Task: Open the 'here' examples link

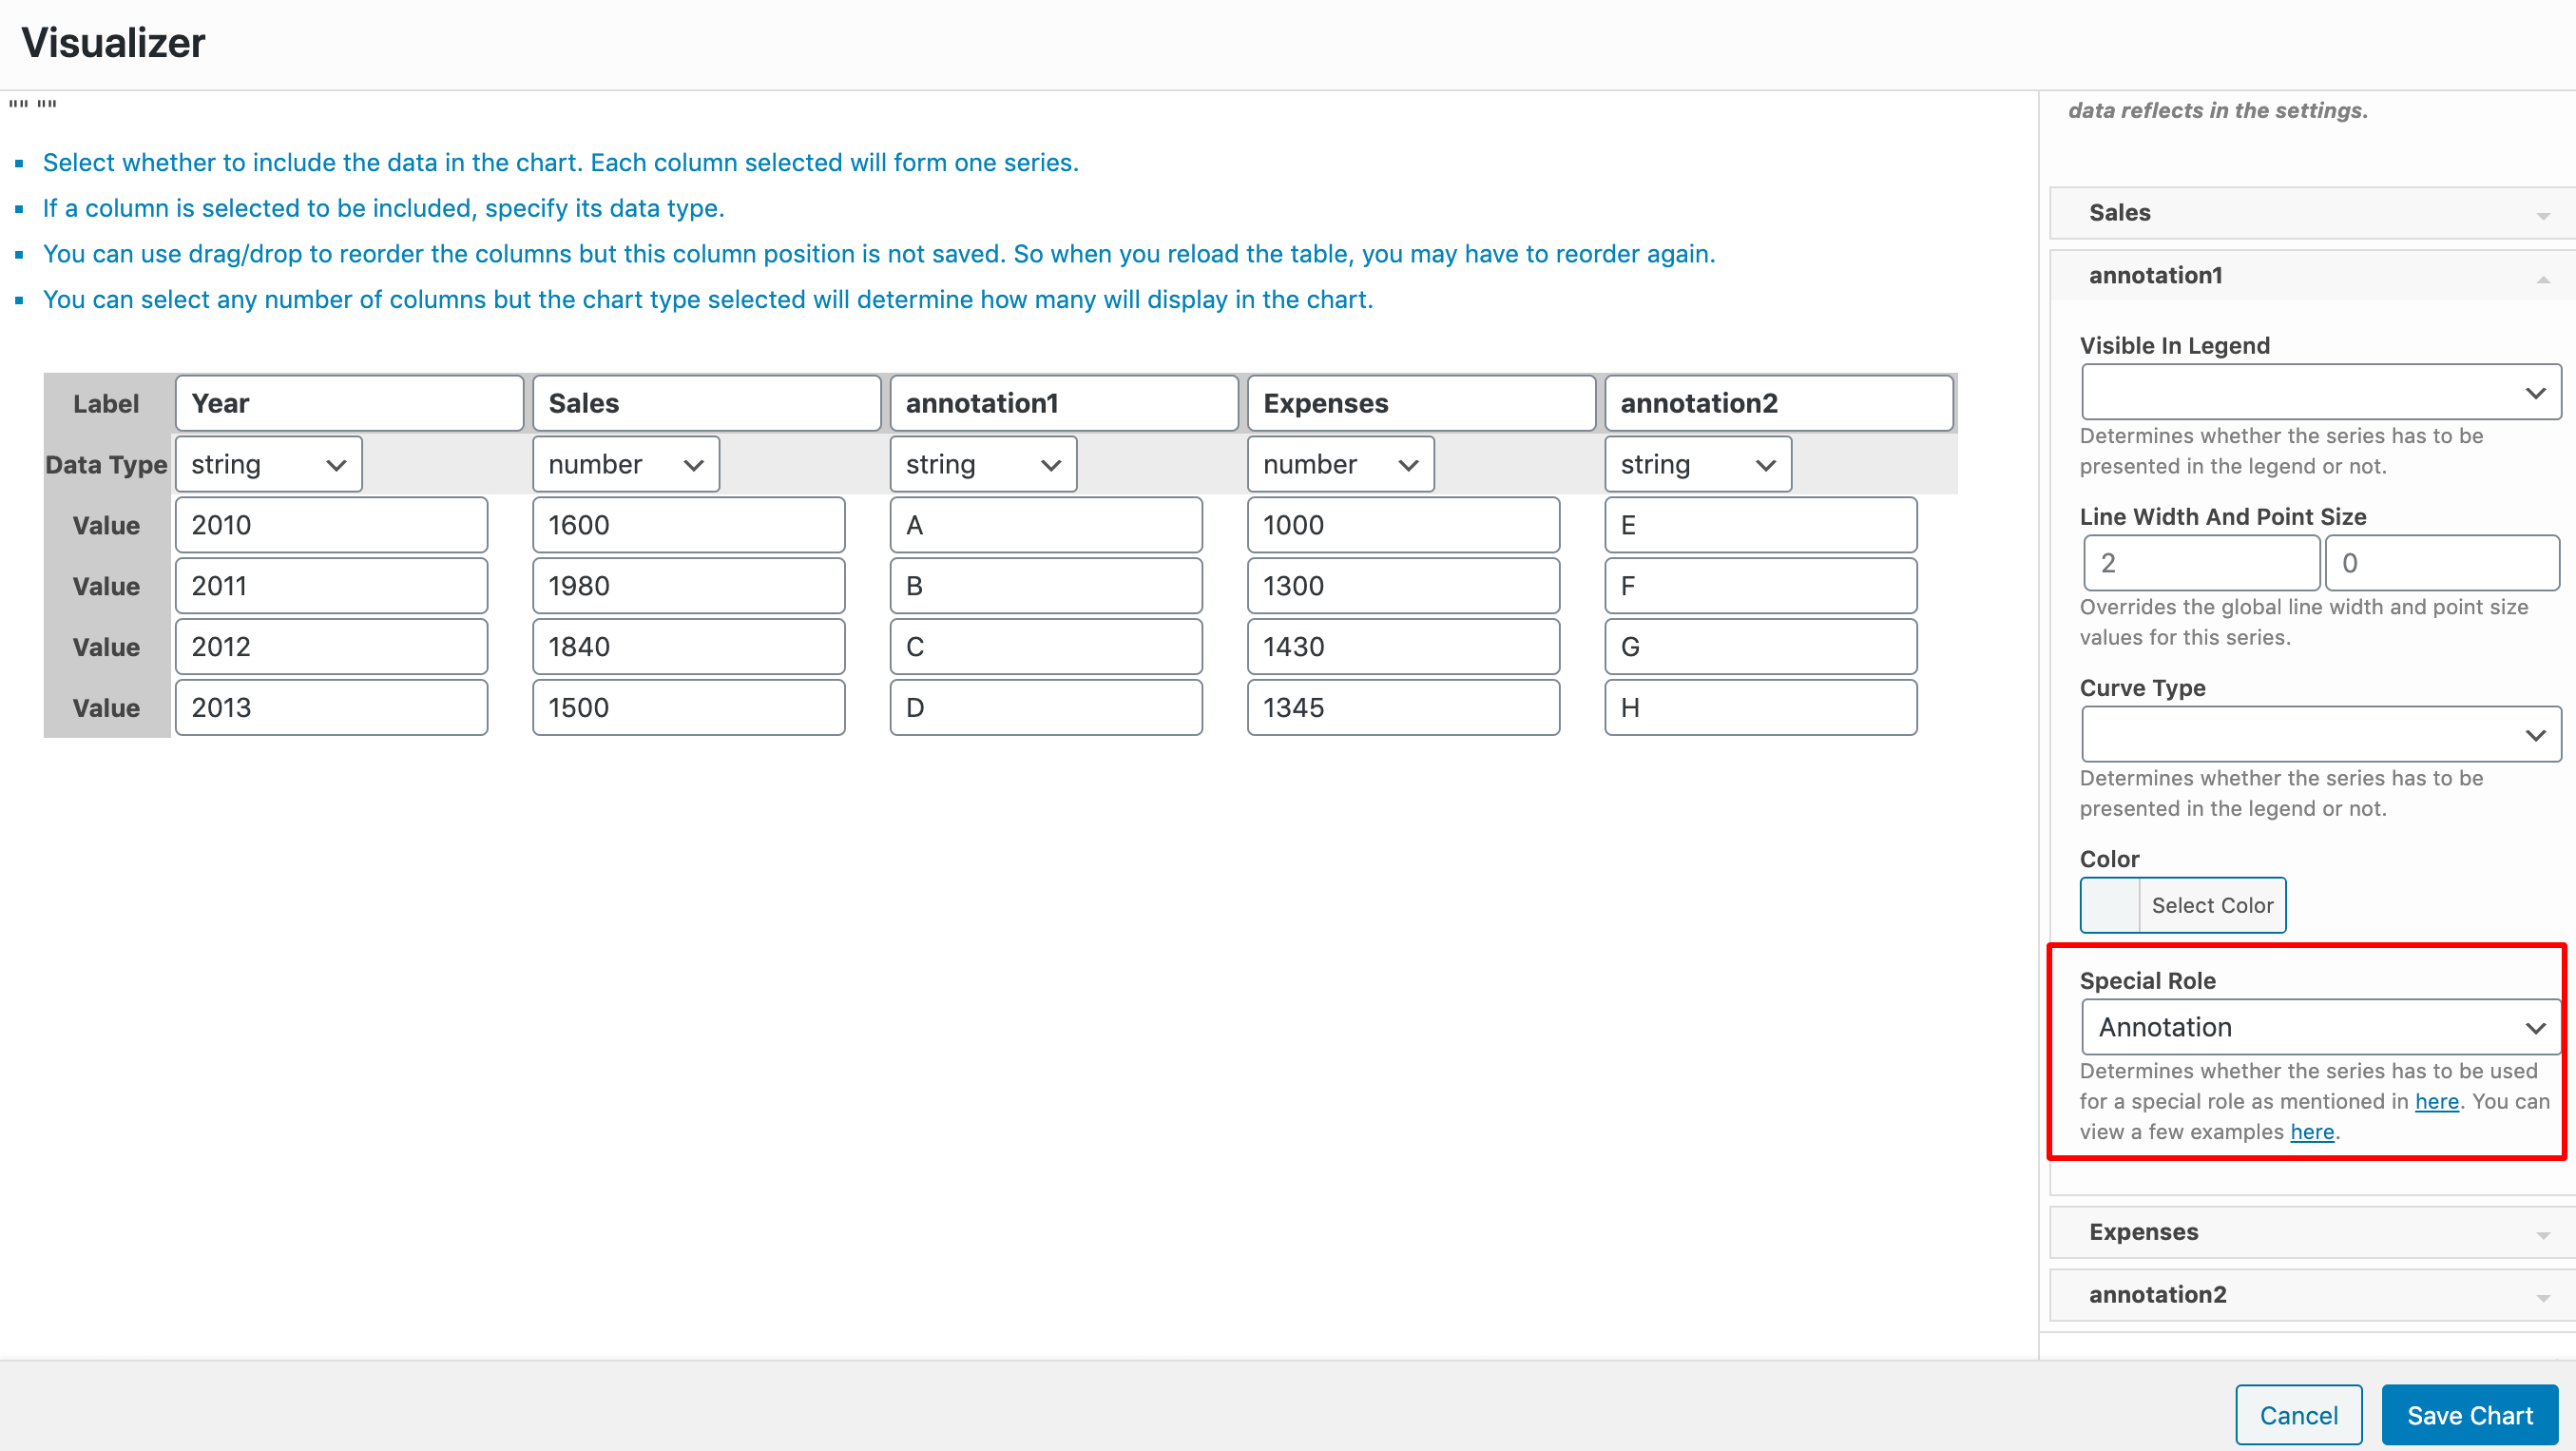Action: pyautogui.click(x=2311, y=1132)
